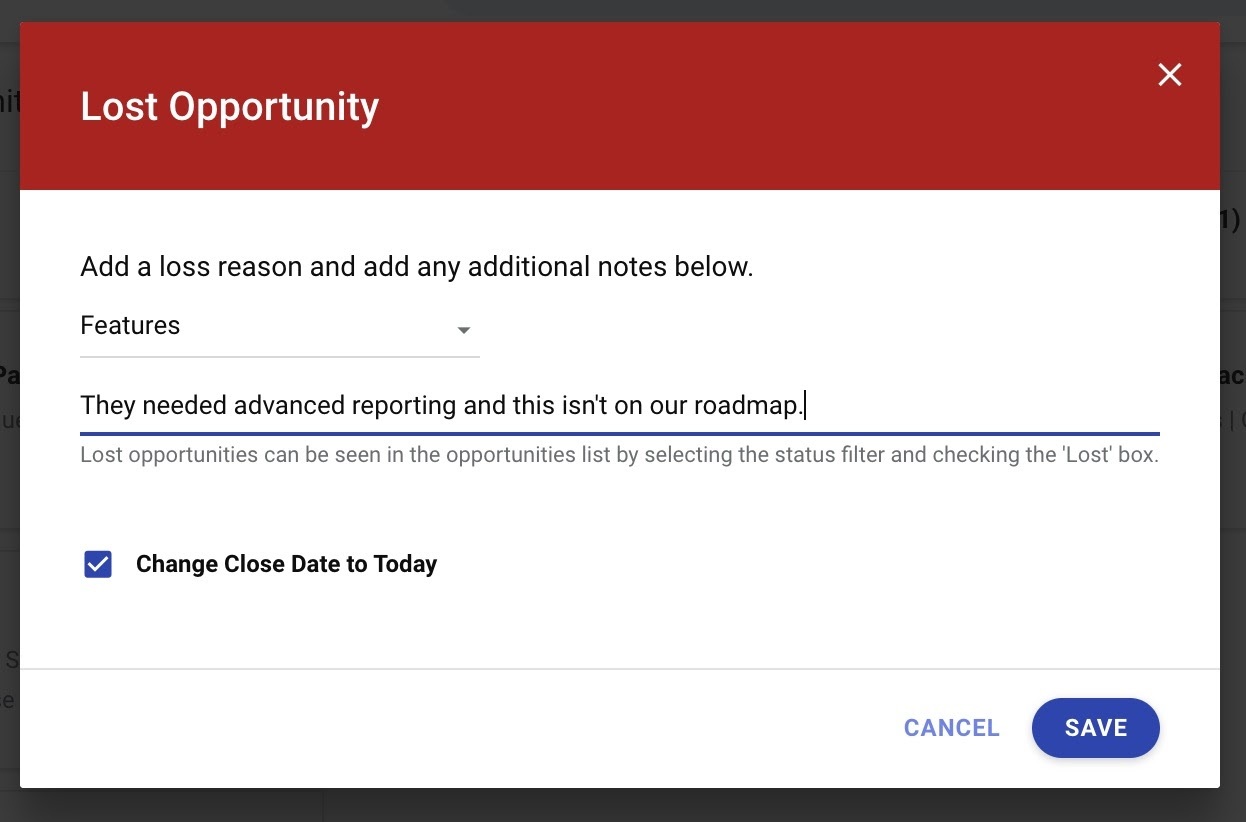Click the 'Add a loss reason' instruction text
Image resolution: width=1246 pixels, height=822 pixels.
click(417, 267)
